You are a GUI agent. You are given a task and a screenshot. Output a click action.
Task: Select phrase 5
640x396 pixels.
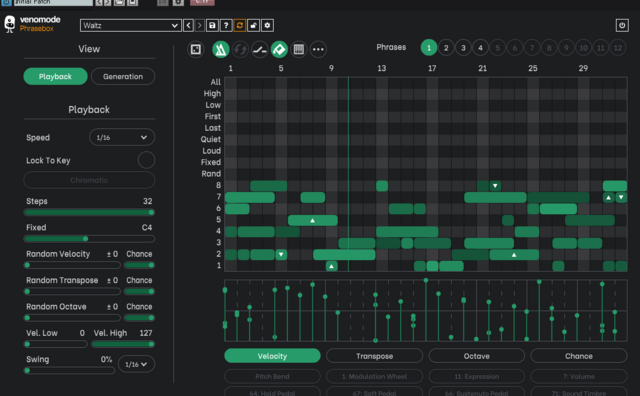pos(498,48)
